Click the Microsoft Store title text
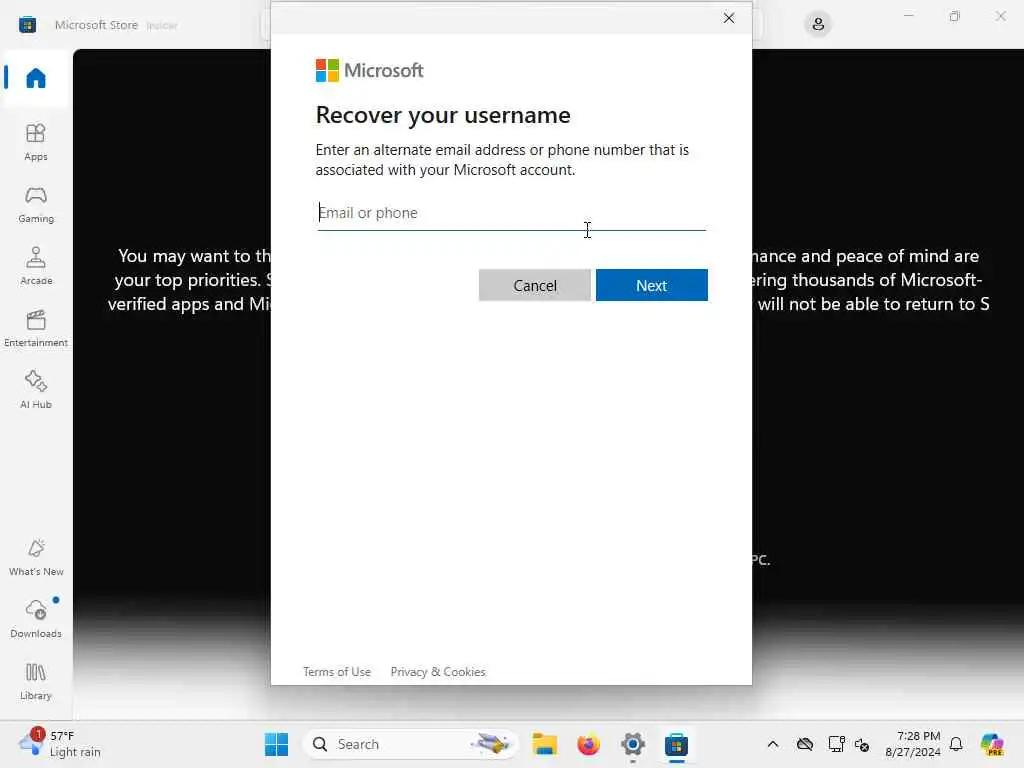The image size is (1024, 768). click(97, 25)
